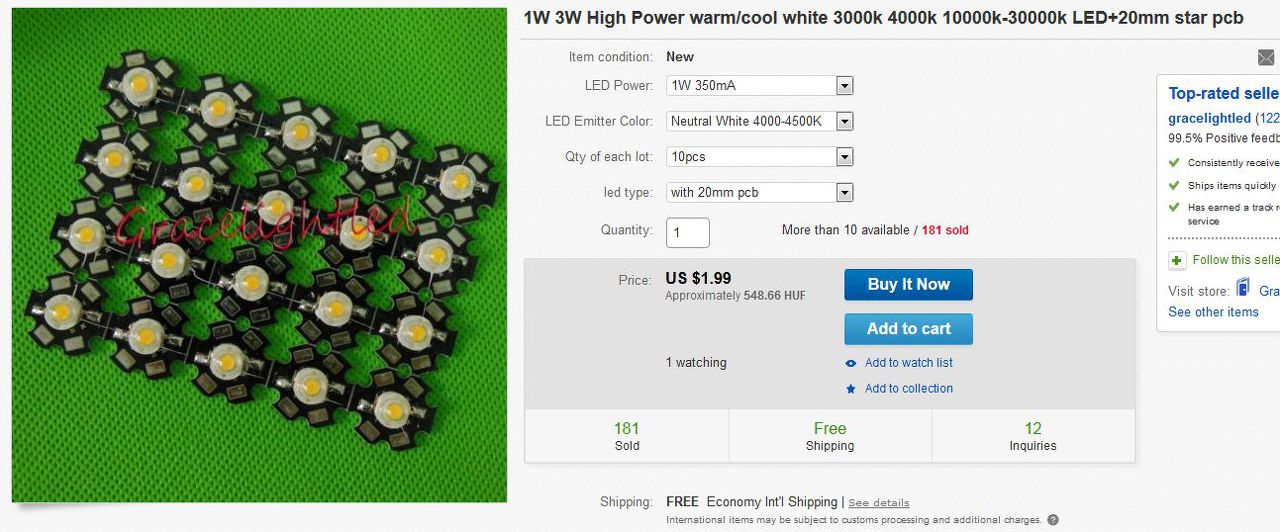This screenshot has height=532, width=1280.
Task: Open the LED Power dropdown arrow
Action: click(x=845, y=86)
